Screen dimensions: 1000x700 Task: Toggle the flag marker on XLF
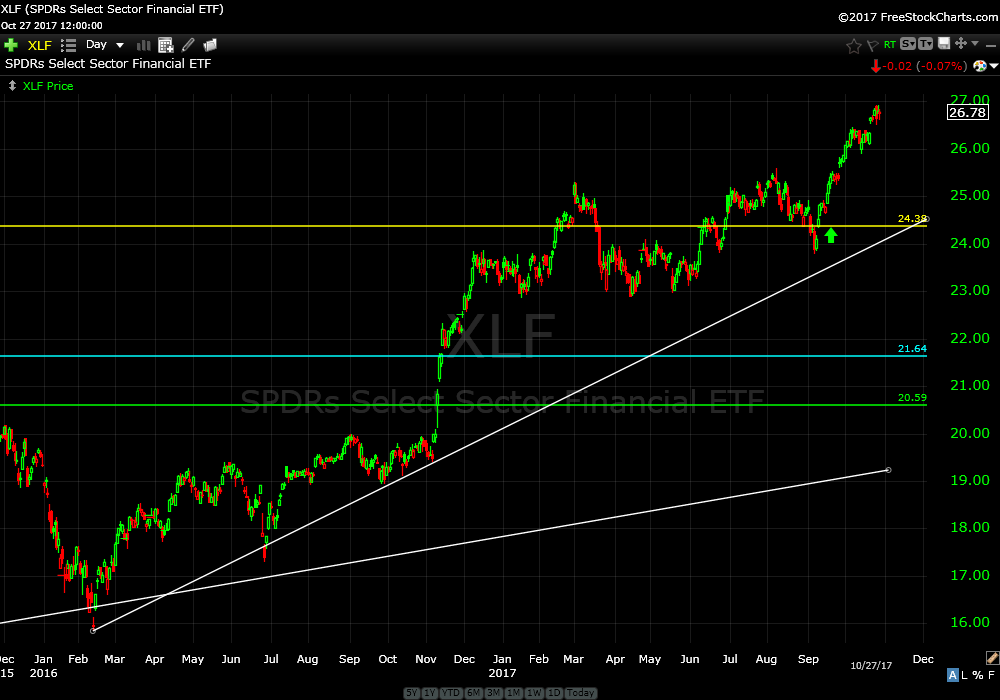(872, 45)
